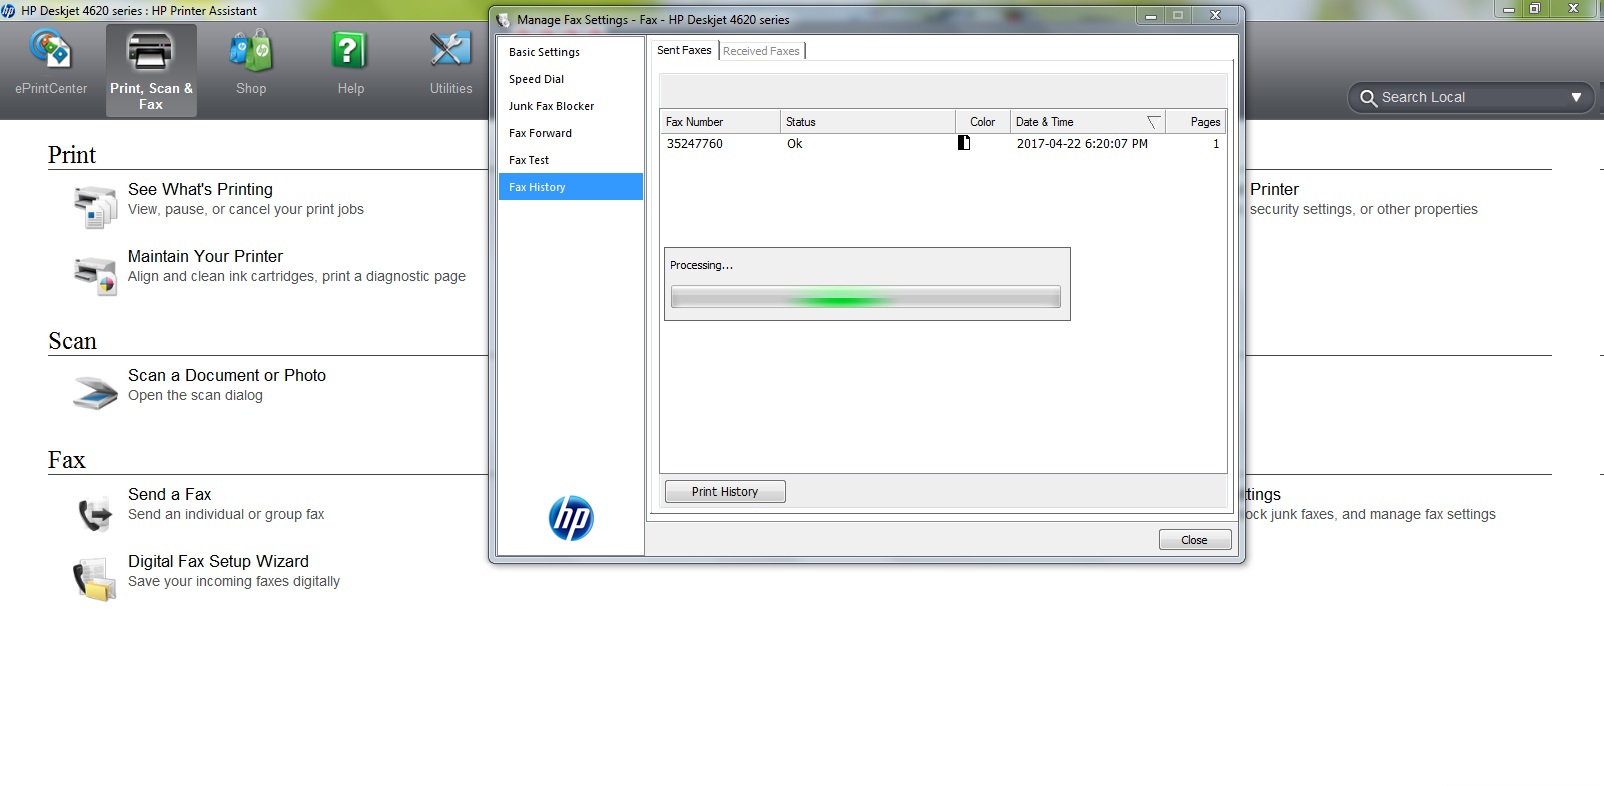1604x786 pixels.
Task: Open Maintain Your Printer link
Action: click(x=205, y=256)
